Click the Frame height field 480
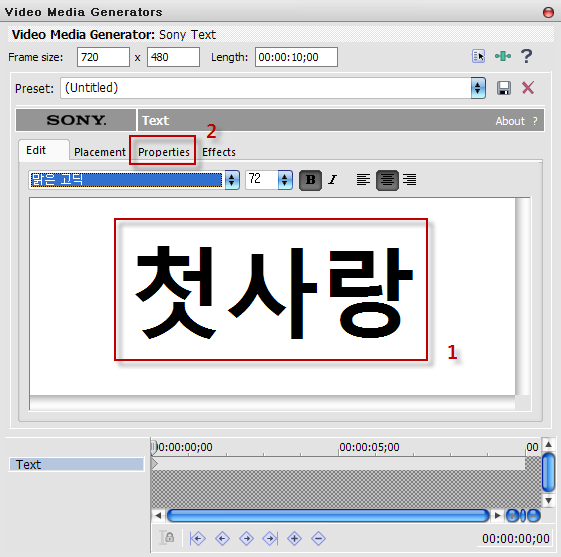 (x=173, y=57)
